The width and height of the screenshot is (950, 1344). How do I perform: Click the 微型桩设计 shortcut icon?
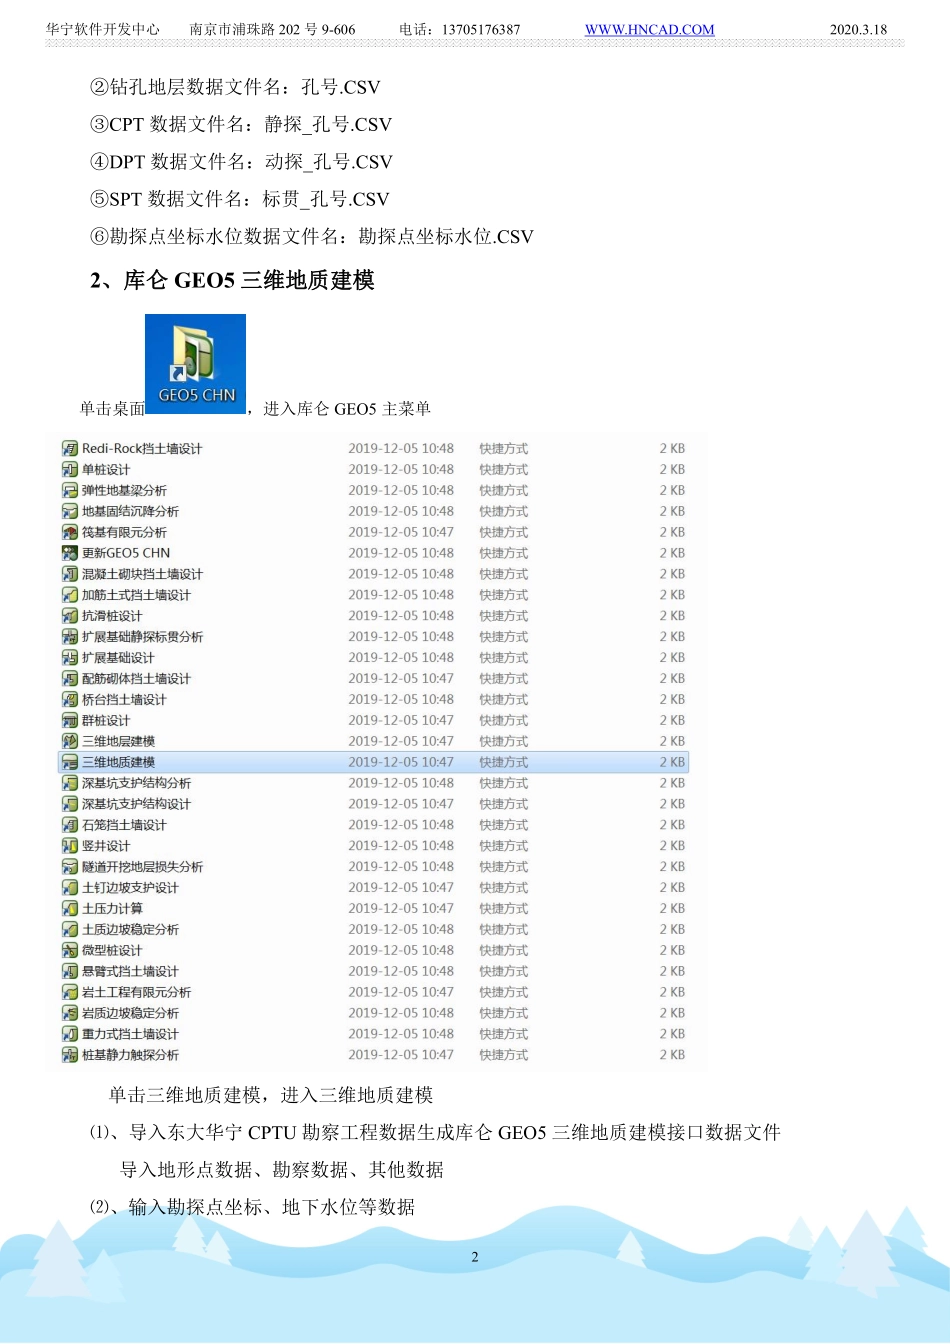point(70,951)
